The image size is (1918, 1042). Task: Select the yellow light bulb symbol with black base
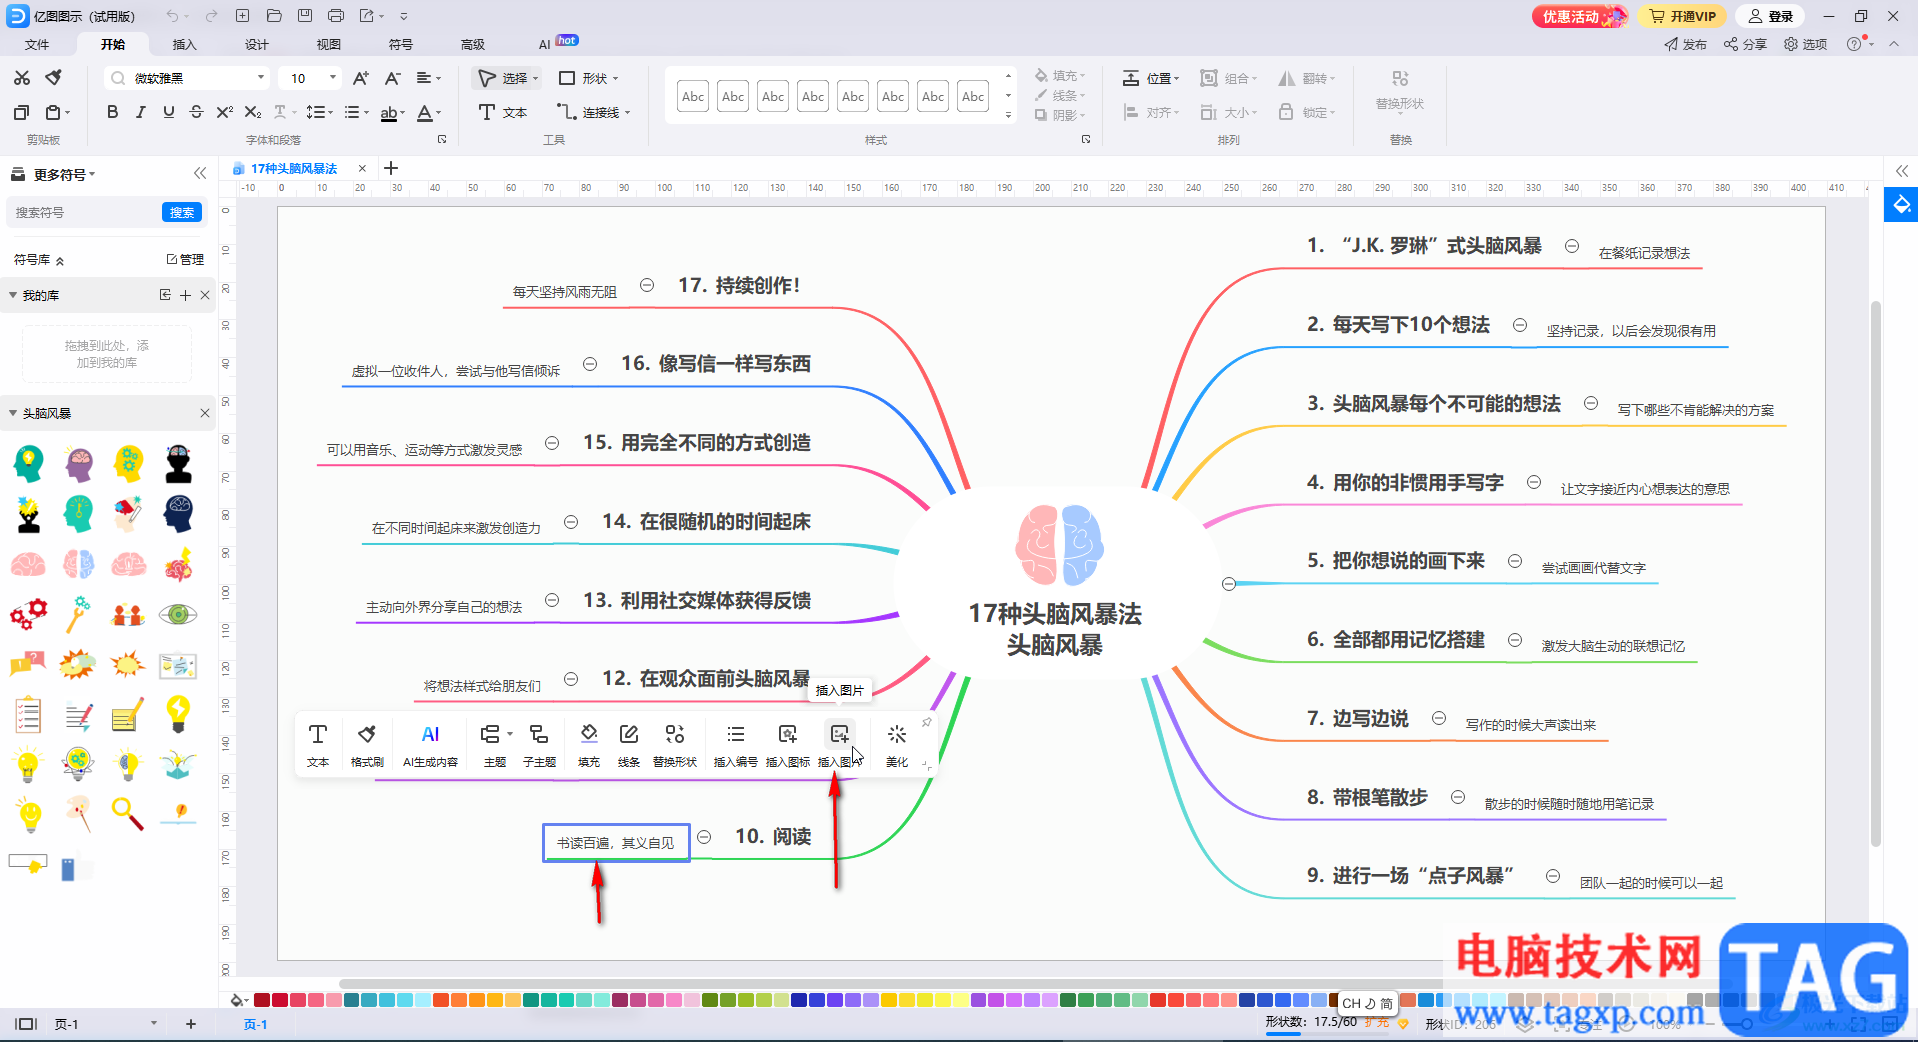coord(178,713)
